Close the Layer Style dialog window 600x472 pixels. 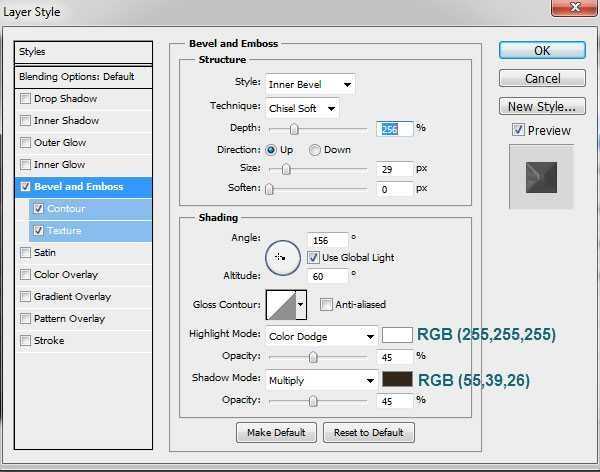pos(573,9)
